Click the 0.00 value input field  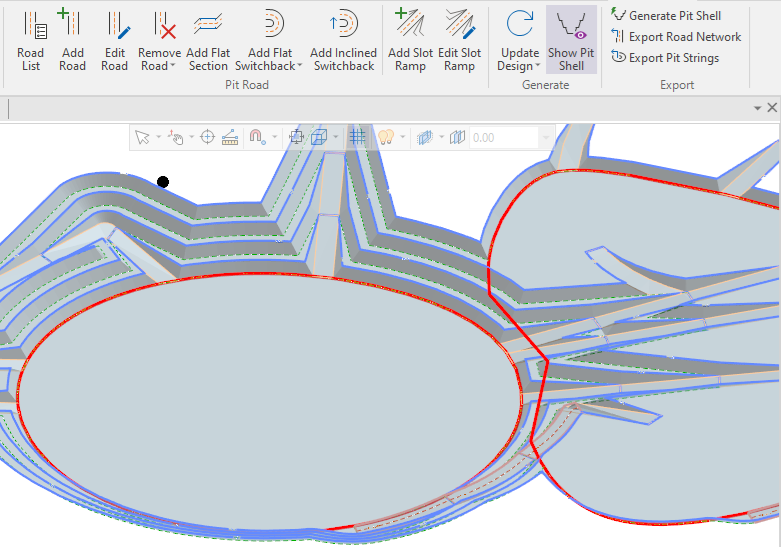[504, 137]
